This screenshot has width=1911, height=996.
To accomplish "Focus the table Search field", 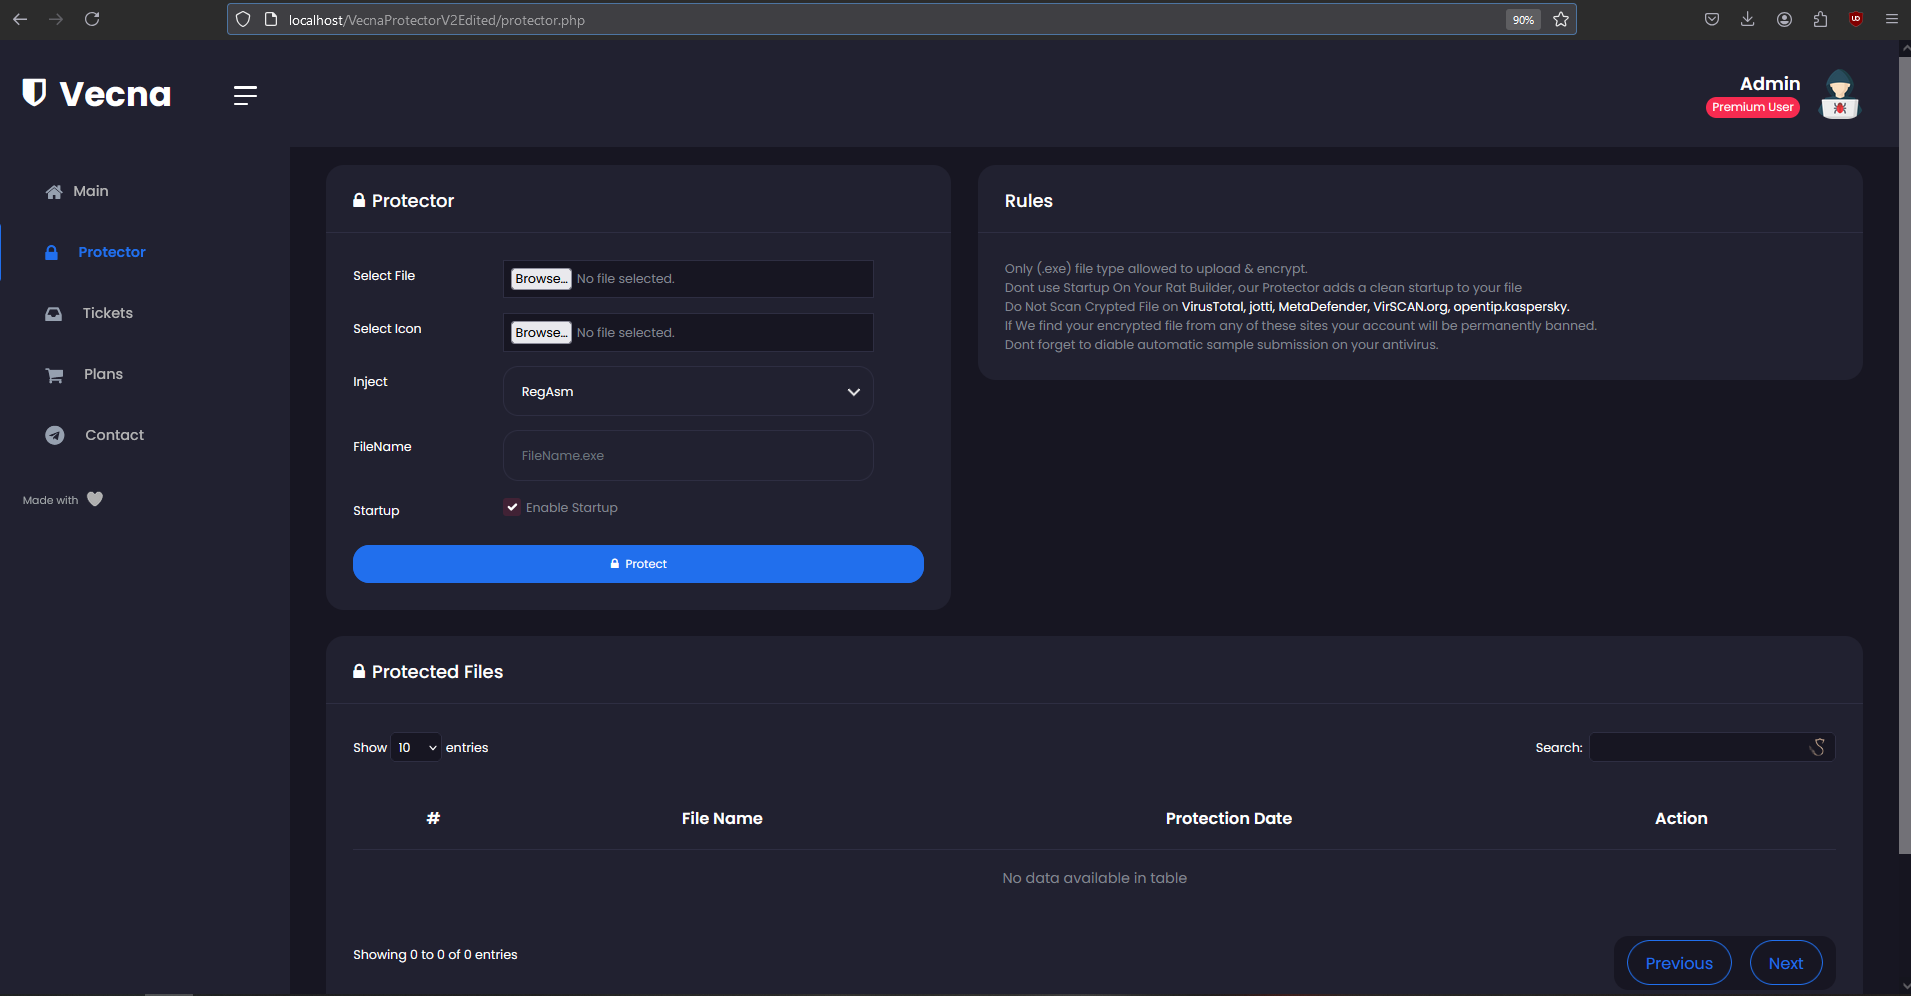I will pos(1712,747).
